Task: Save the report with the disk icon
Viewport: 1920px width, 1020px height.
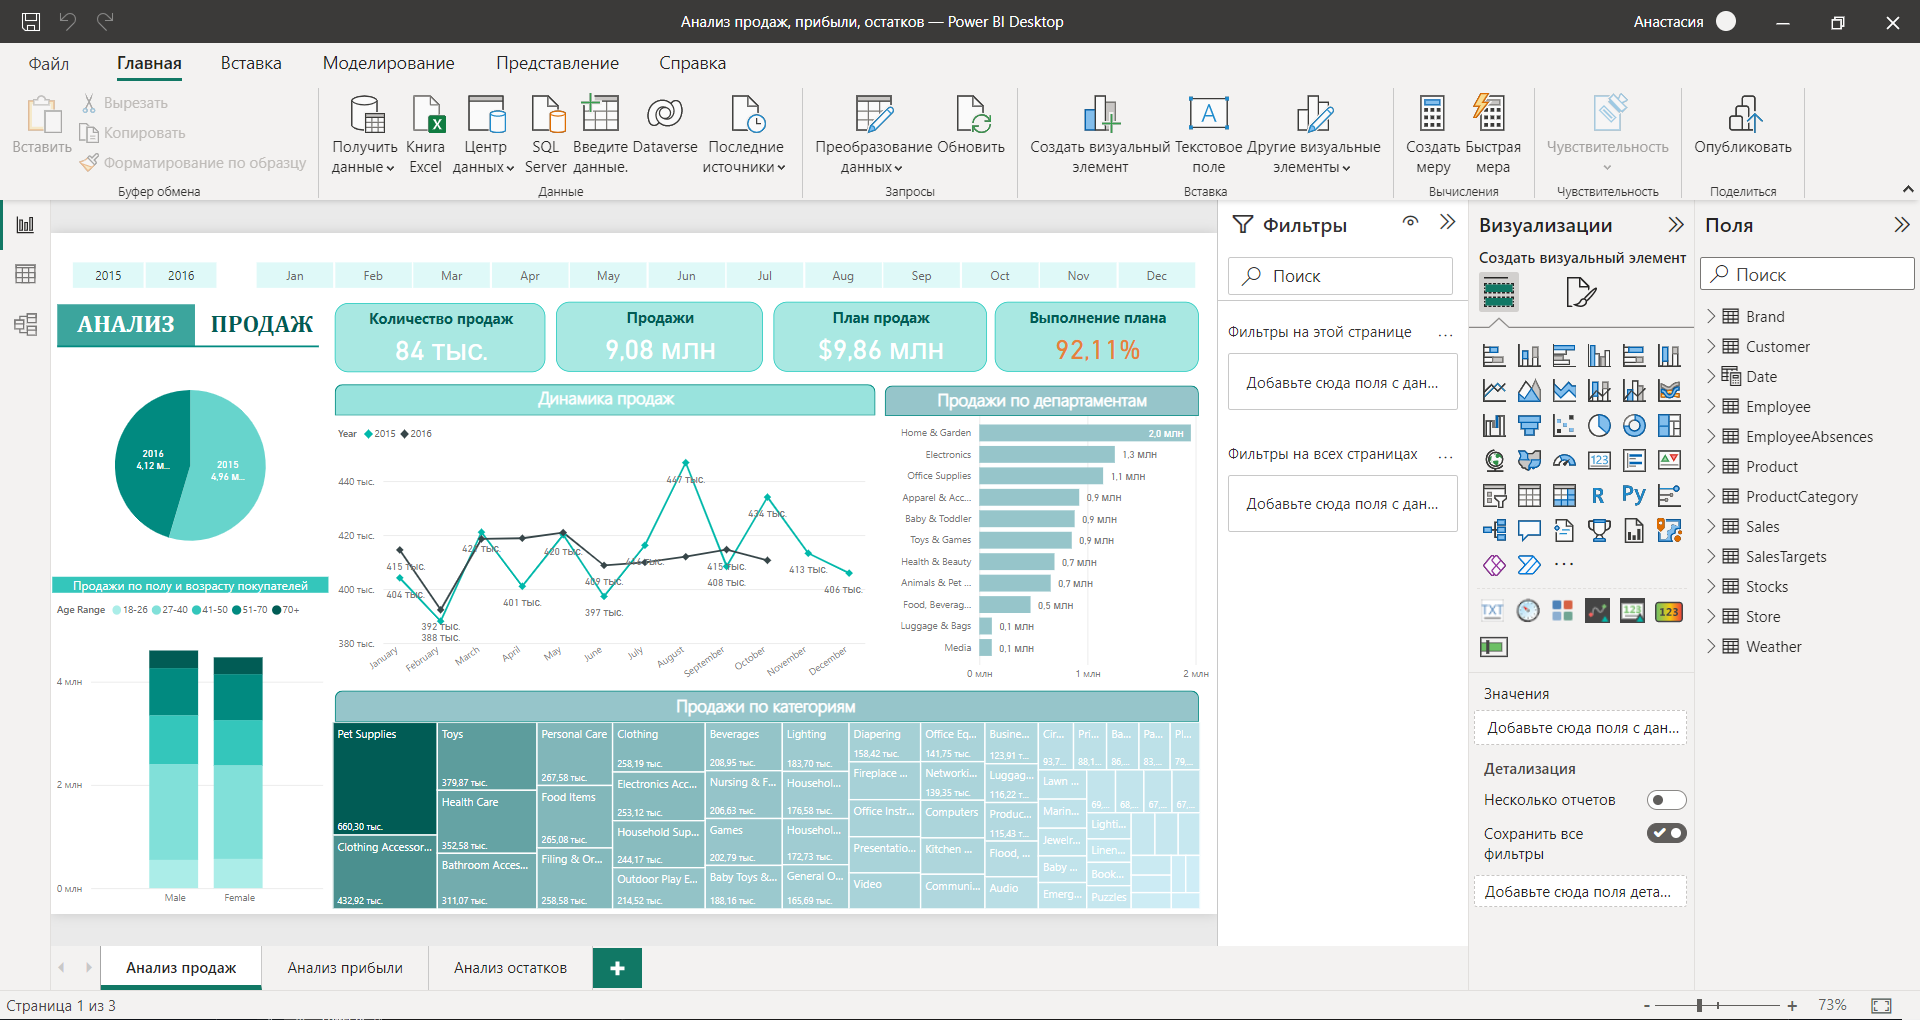Action: [31, 21]
